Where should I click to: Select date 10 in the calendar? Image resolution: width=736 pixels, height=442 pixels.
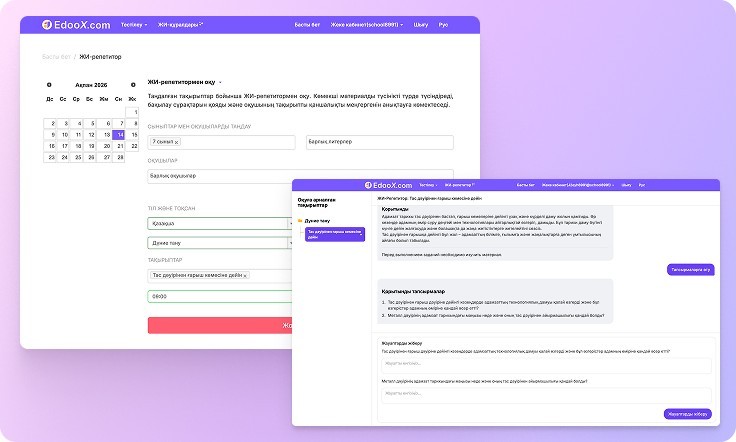coord(63,135)
